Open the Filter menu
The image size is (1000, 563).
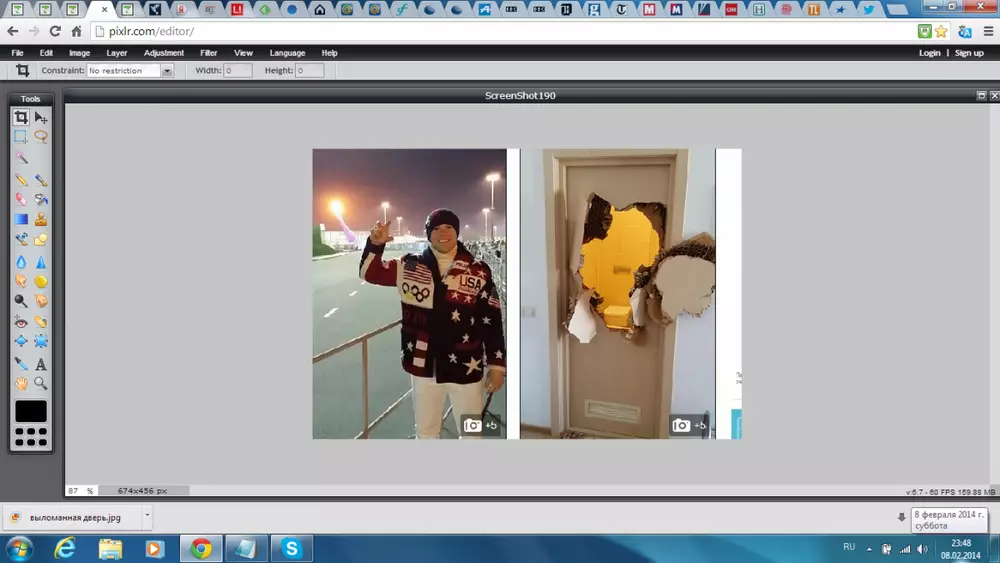point(208,53)
